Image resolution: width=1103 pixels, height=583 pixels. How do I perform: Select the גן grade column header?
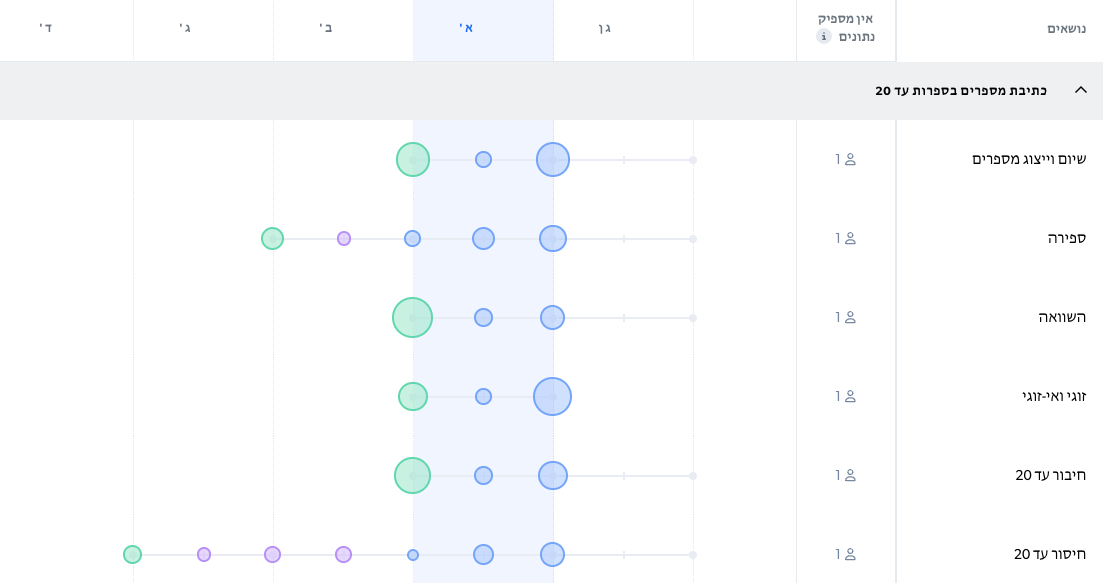point(605,28)
